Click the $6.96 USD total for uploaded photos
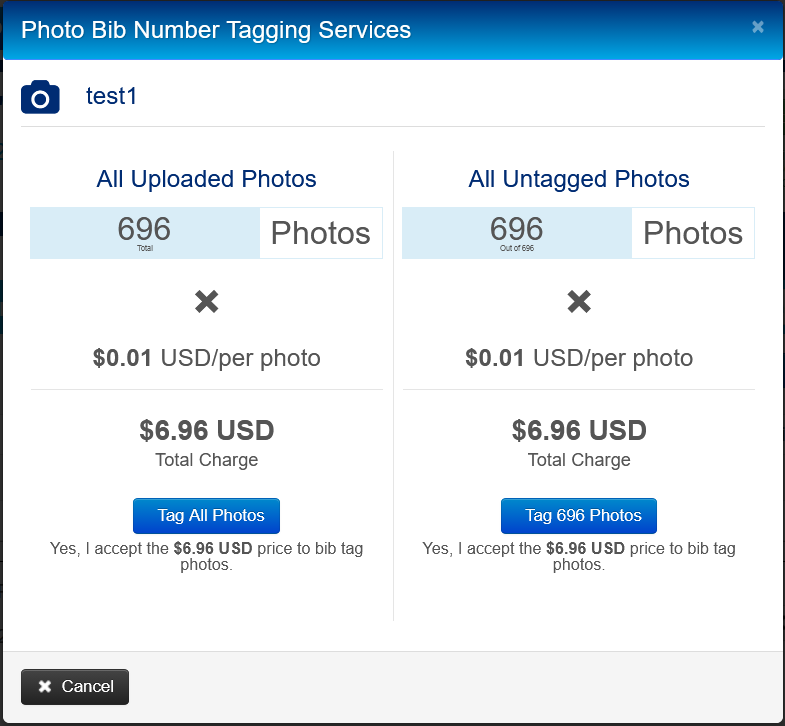 click(207, 431)
